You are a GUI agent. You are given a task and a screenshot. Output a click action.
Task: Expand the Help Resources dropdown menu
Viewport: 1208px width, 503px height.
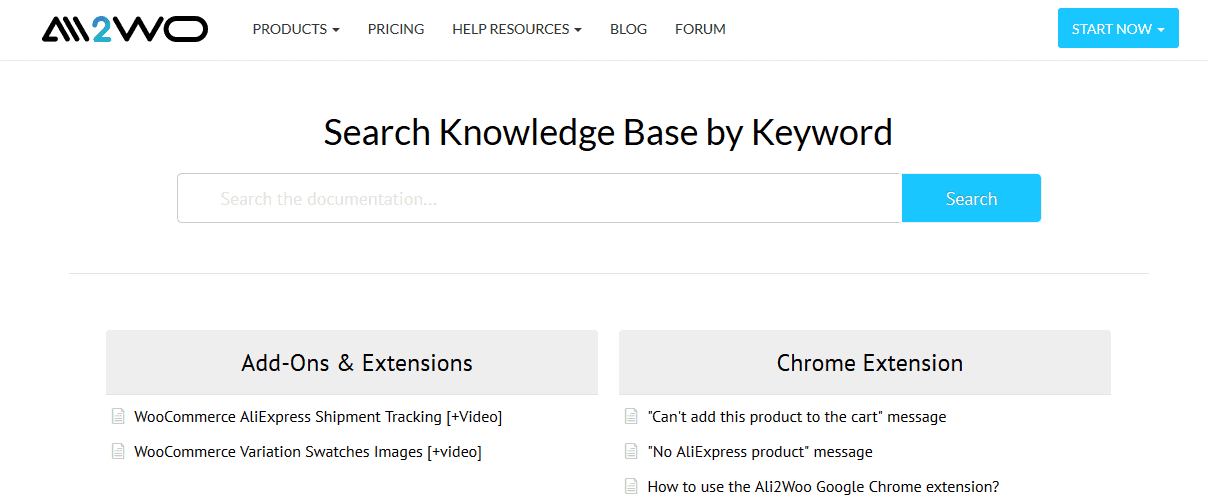click(517, 29)
